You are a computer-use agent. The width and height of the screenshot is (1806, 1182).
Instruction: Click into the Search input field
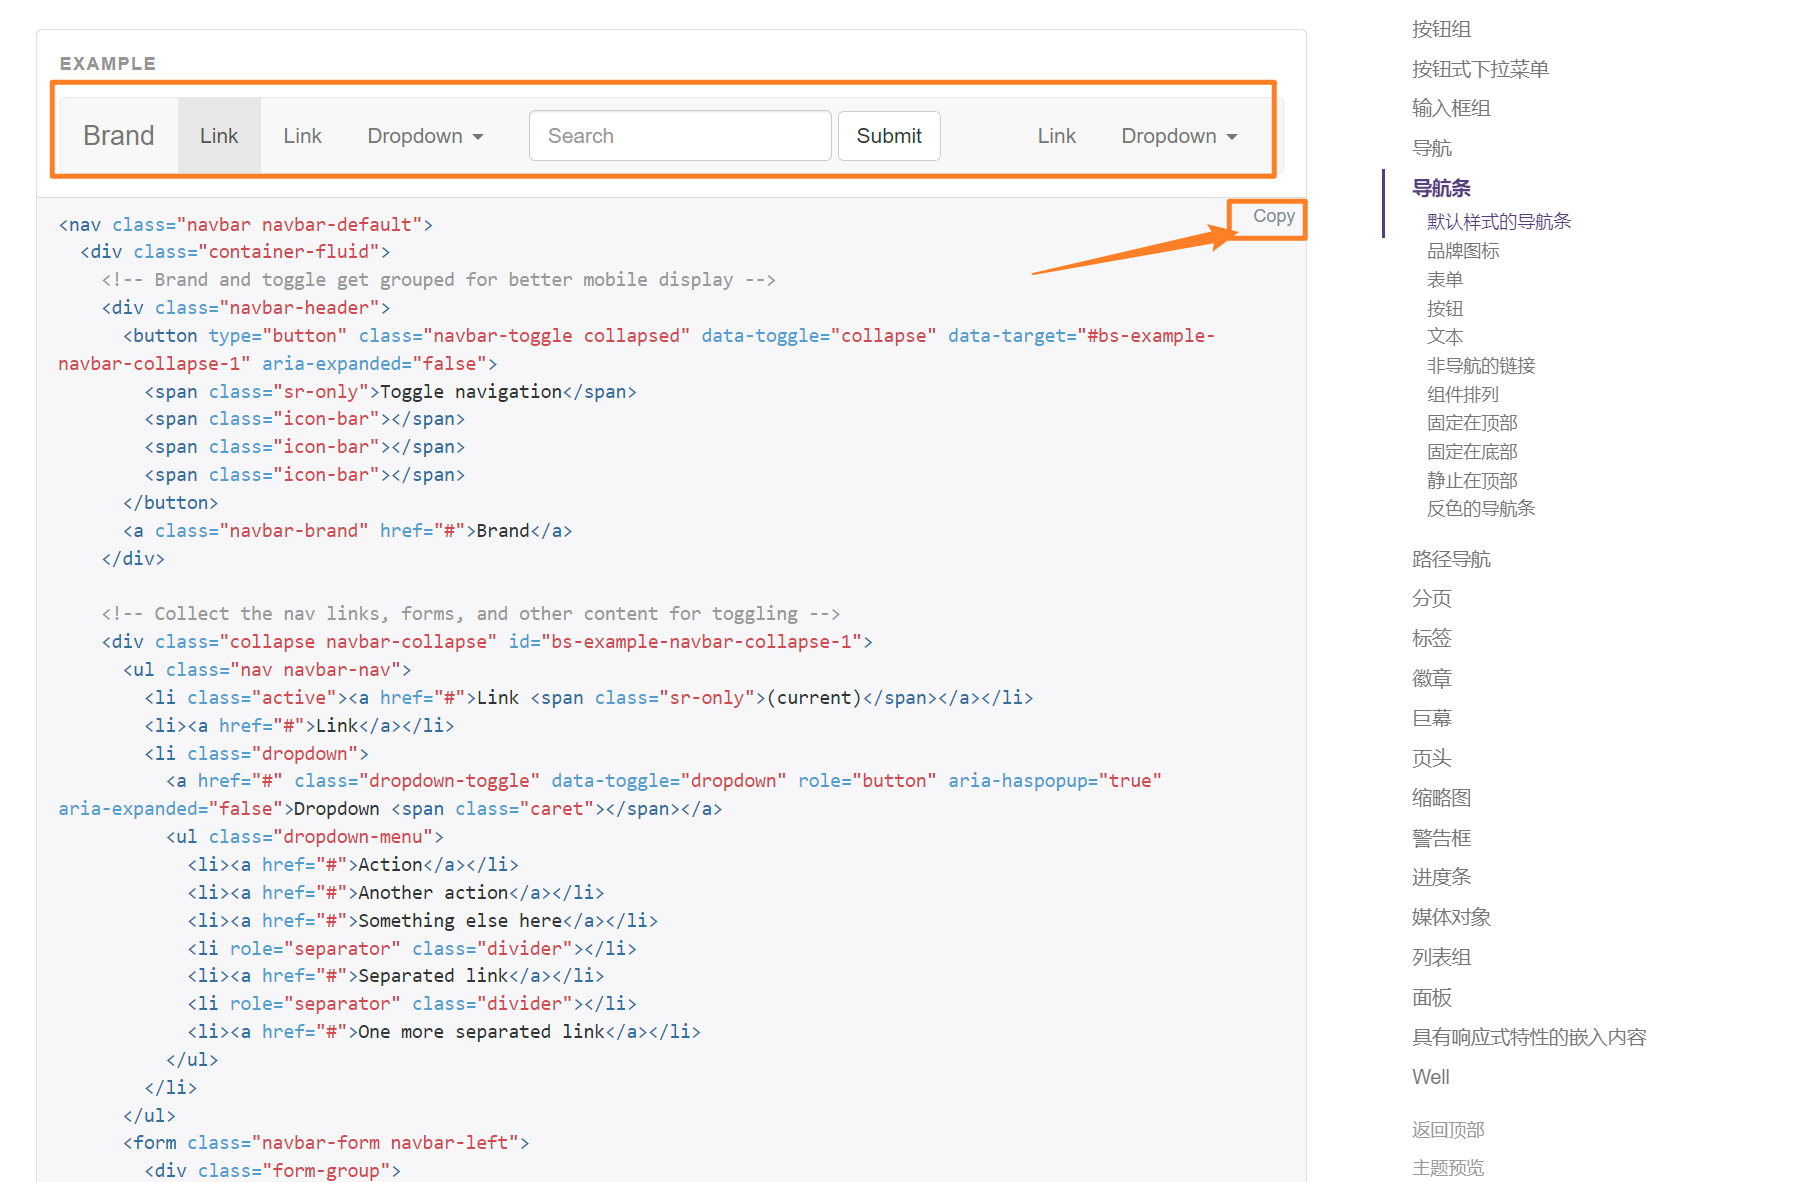(x=679, y=135)
